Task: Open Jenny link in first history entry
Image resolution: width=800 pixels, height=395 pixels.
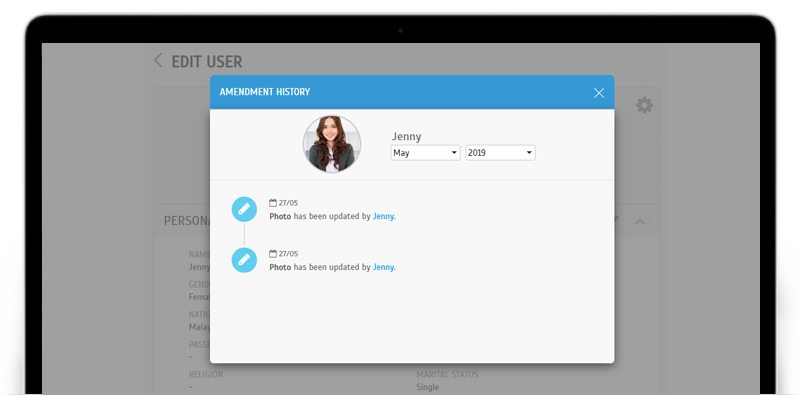Action: coord(383,216)
